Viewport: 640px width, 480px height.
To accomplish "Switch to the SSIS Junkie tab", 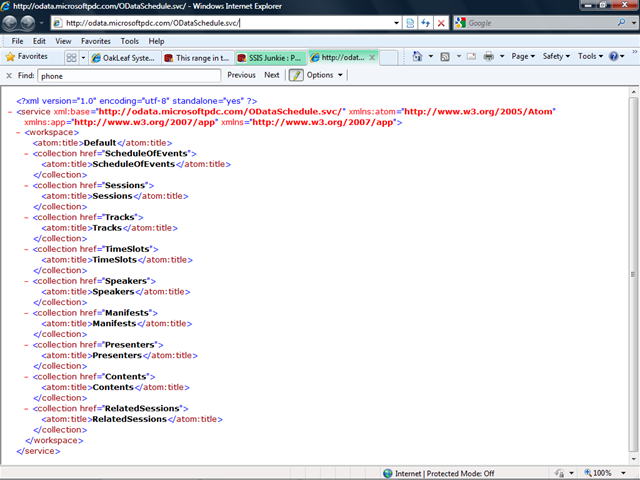I will click(x=271, y=58).
